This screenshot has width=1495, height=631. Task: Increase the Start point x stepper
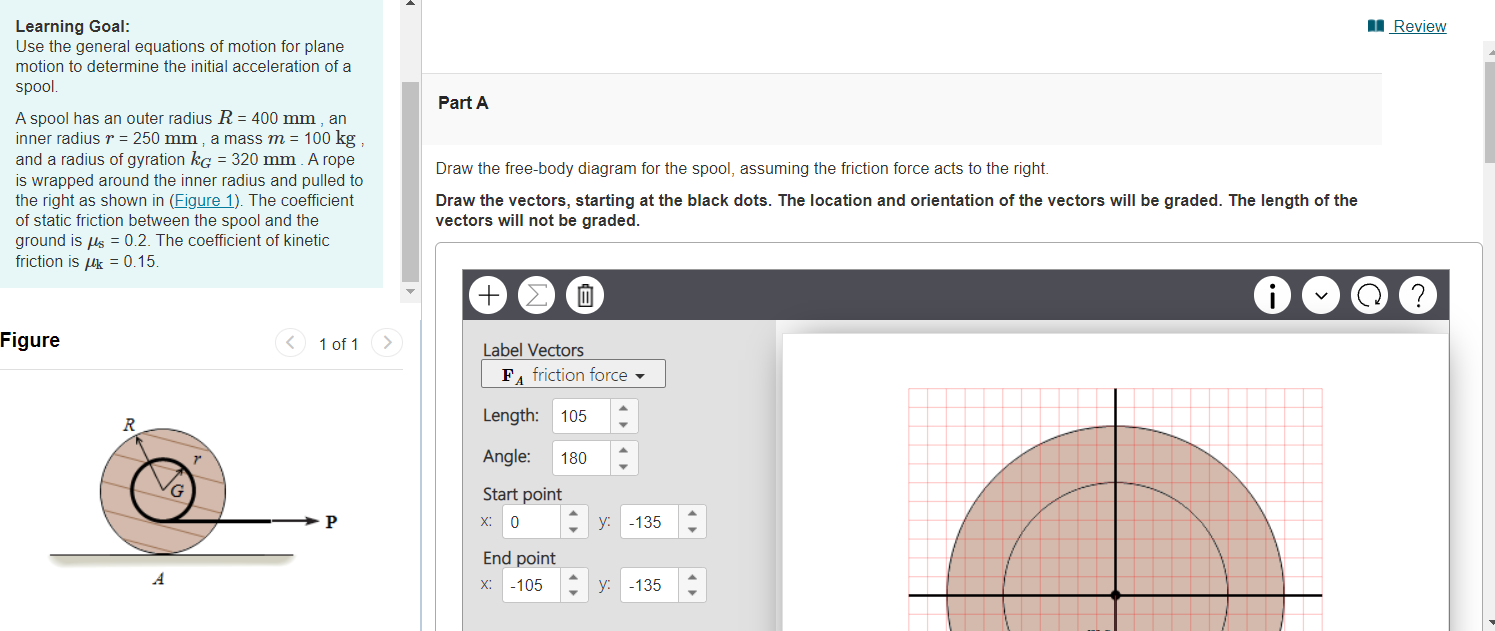[573, 515]
